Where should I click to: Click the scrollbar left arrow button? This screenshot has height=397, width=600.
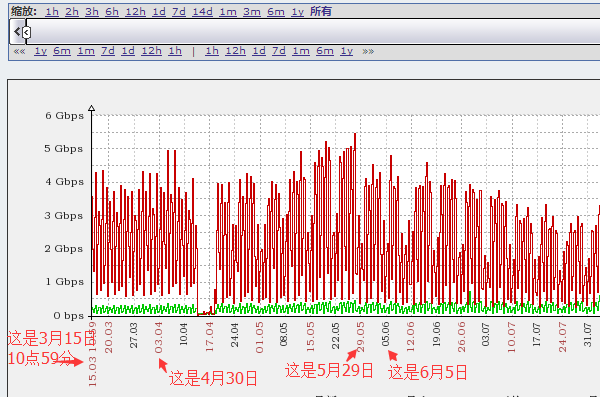(x=16, y=31)
